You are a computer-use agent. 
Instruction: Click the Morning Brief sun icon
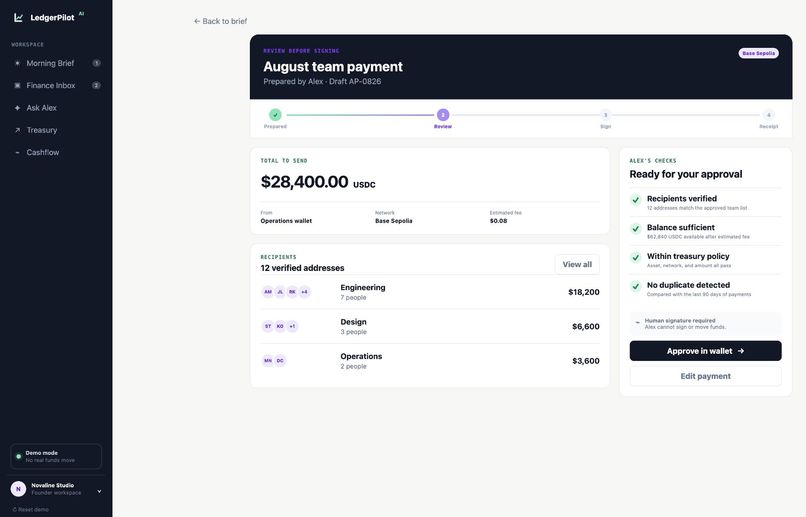(x=17, y=63)
